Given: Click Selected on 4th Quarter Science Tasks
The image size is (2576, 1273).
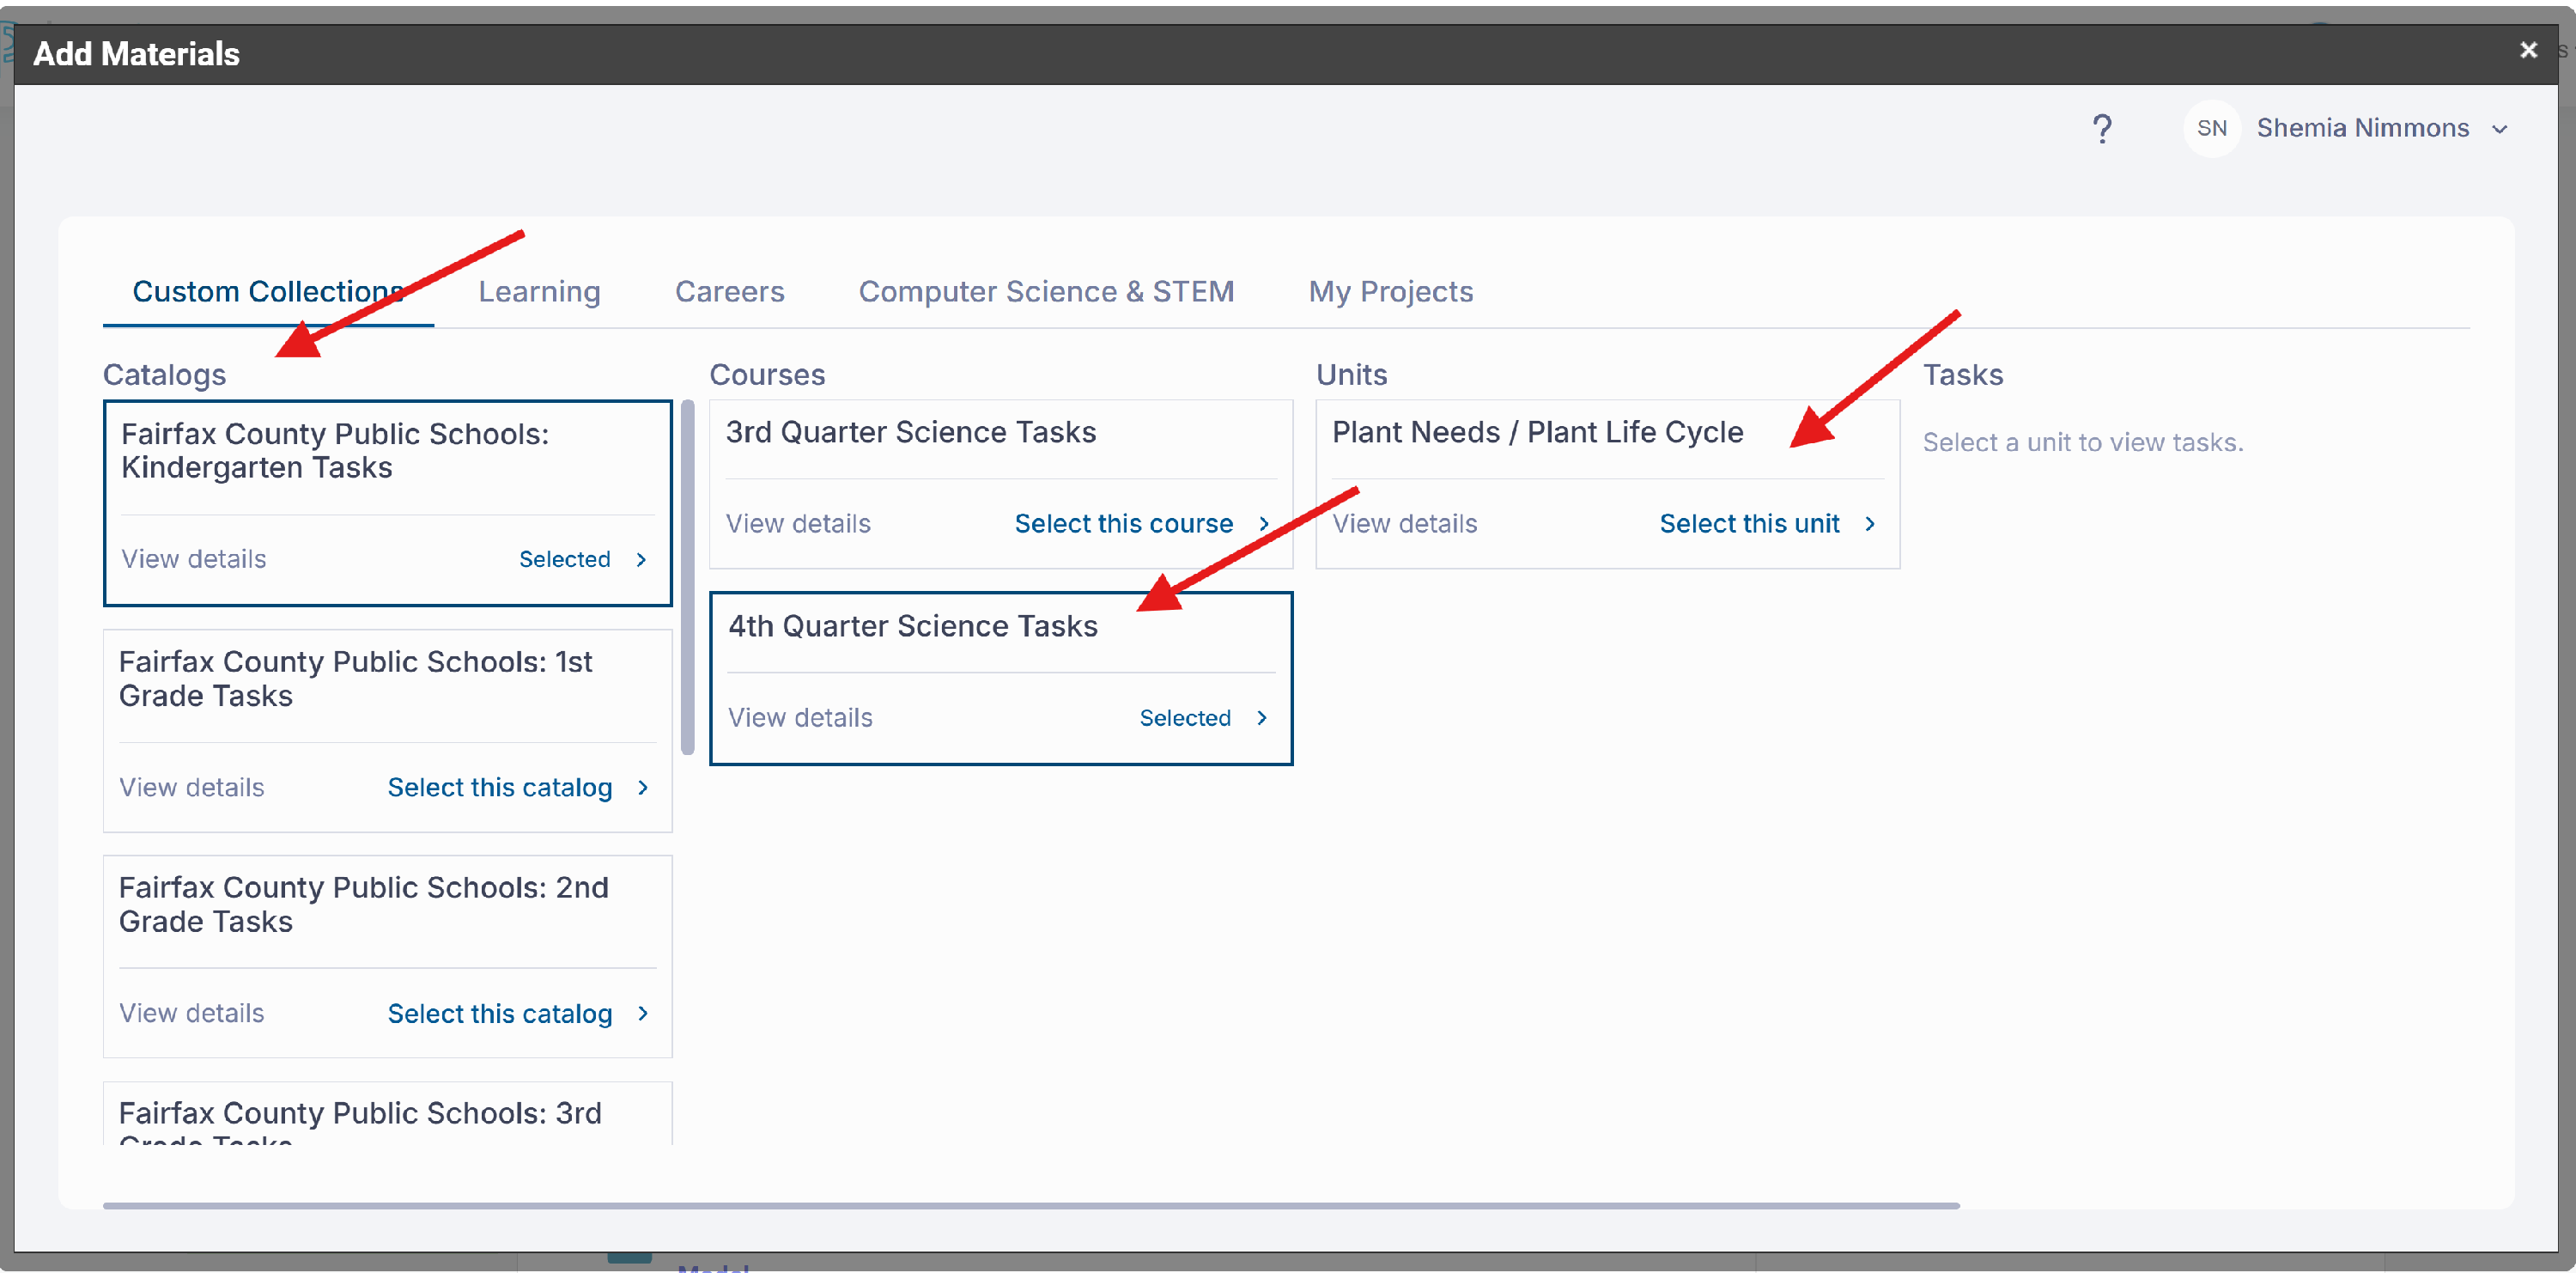Looking at the screenshot, I should [1185, 717].
